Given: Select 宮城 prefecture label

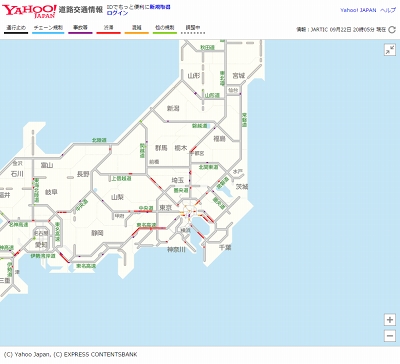Looking at the screenshot, I should [239, 76].
